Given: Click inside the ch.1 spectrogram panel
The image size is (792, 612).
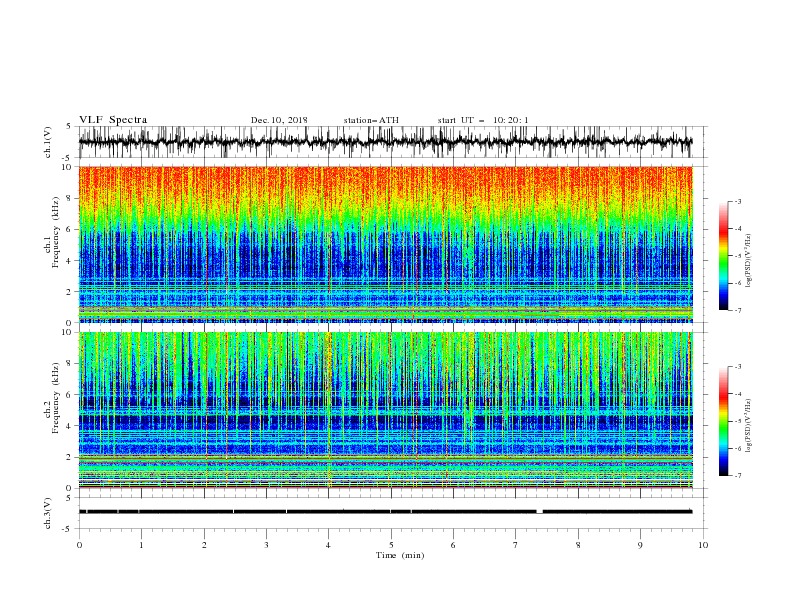Looking at the screenshot, I should coord(385,244).
